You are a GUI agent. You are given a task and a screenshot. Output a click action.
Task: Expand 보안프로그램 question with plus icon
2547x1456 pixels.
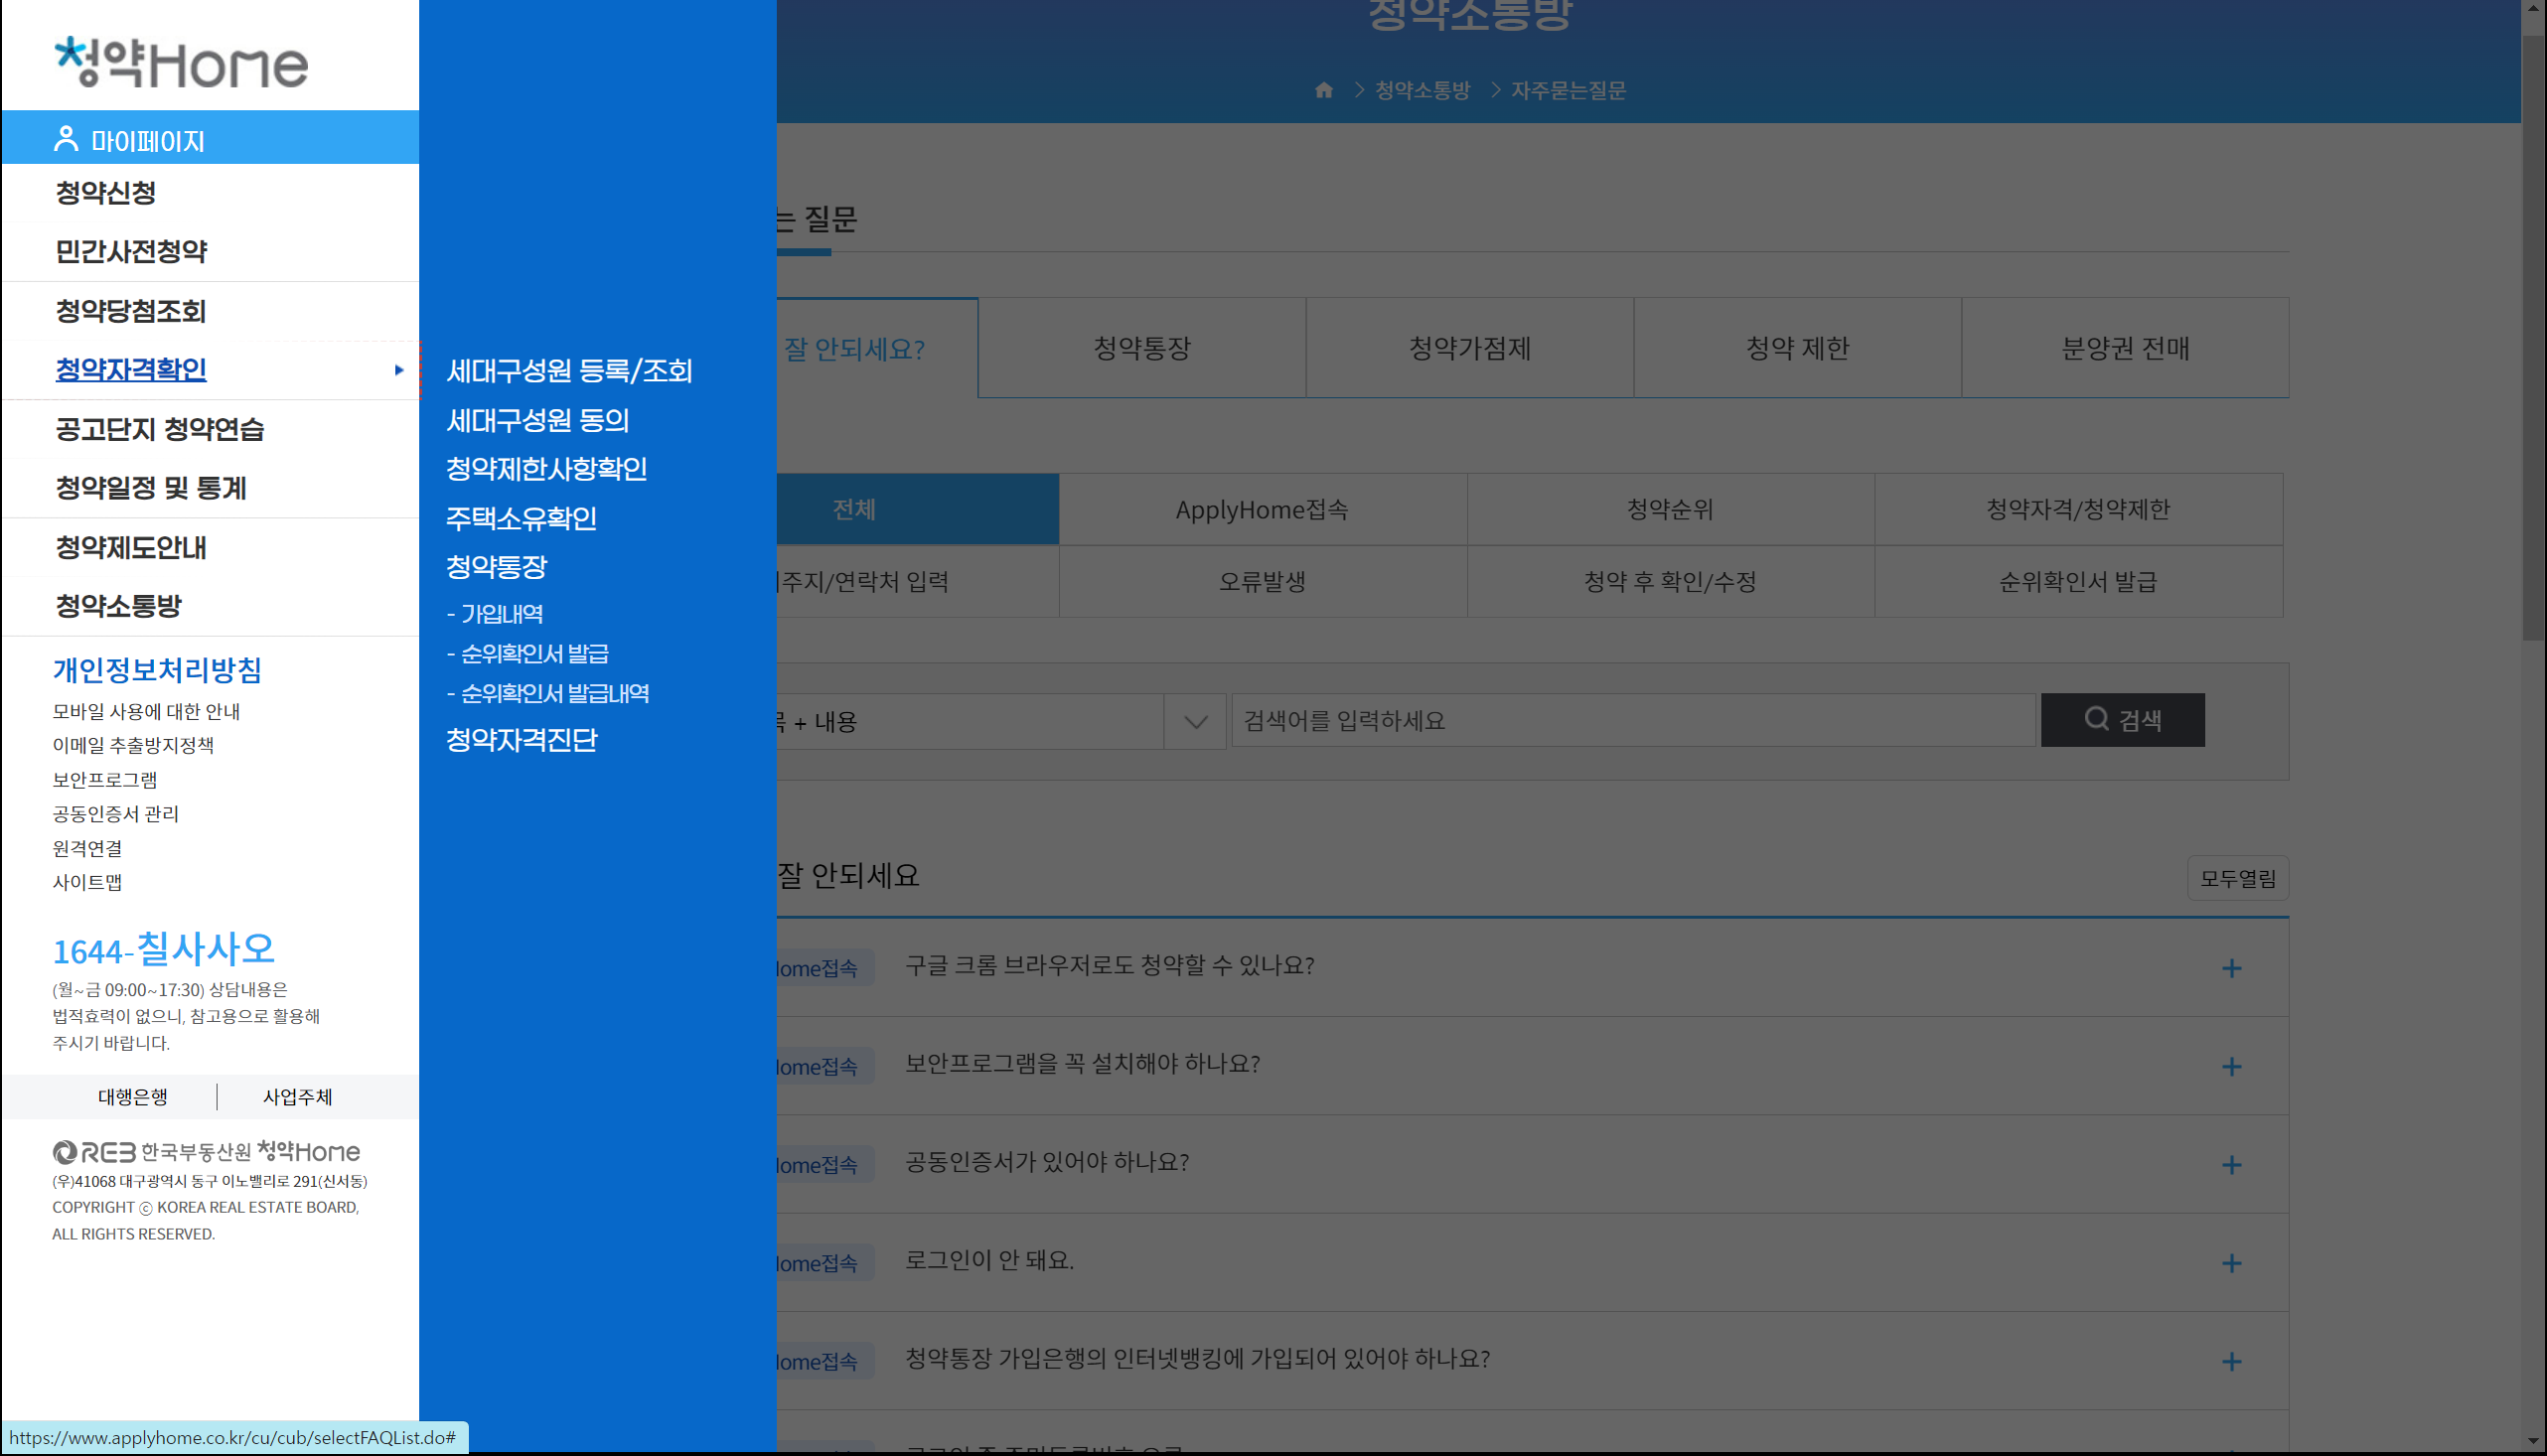pos(2231,1067)
